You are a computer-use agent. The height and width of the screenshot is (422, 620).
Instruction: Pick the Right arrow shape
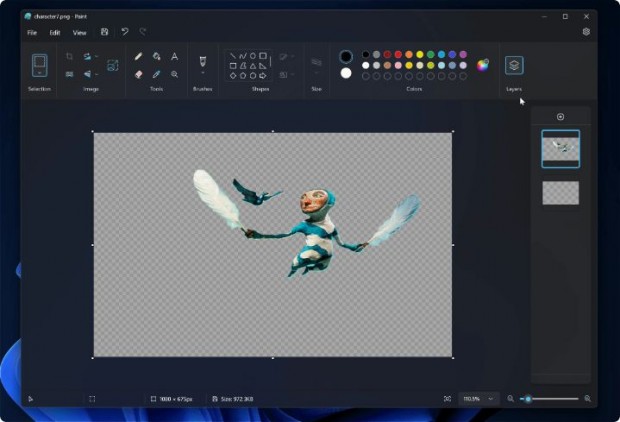tap(263, 76)
